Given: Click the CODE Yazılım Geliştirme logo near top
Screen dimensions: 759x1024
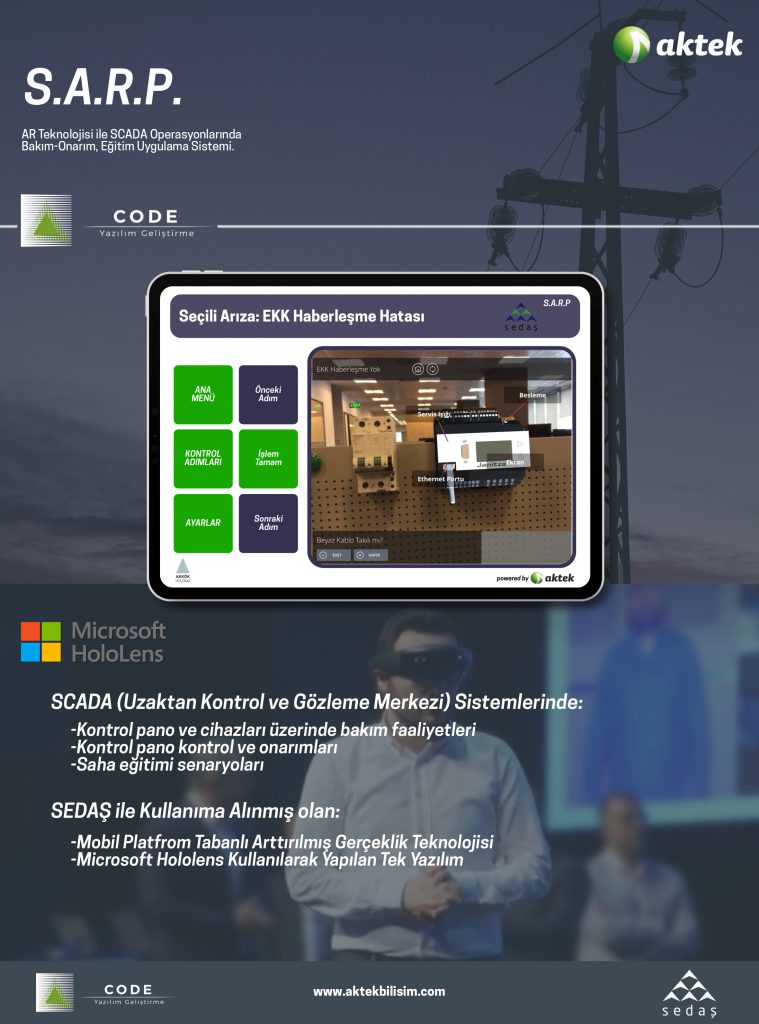Looking at the screenshot, I should tap(108, 221).
